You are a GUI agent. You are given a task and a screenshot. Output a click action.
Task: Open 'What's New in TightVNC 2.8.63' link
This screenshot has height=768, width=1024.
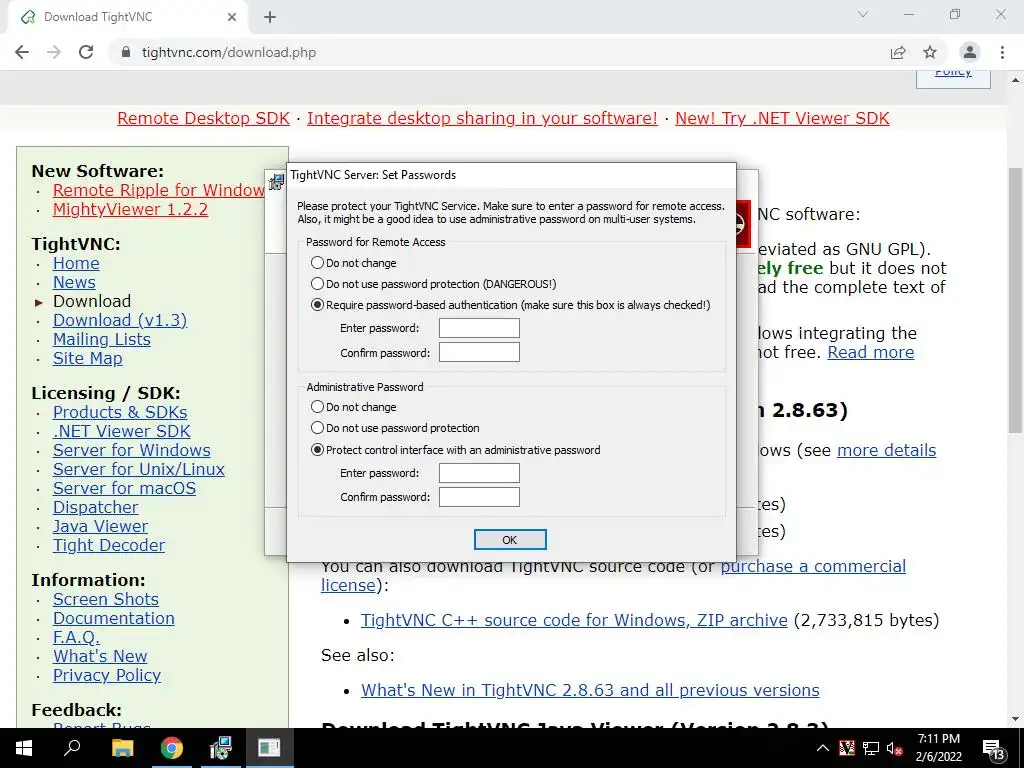590,690
